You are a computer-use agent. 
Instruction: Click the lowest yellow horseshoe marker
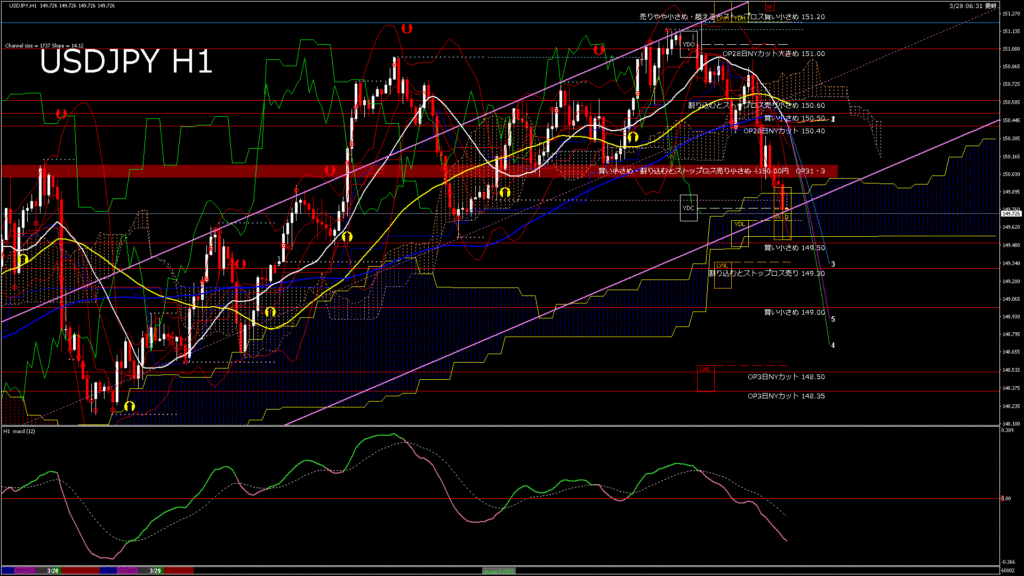(x=129, y=406)
